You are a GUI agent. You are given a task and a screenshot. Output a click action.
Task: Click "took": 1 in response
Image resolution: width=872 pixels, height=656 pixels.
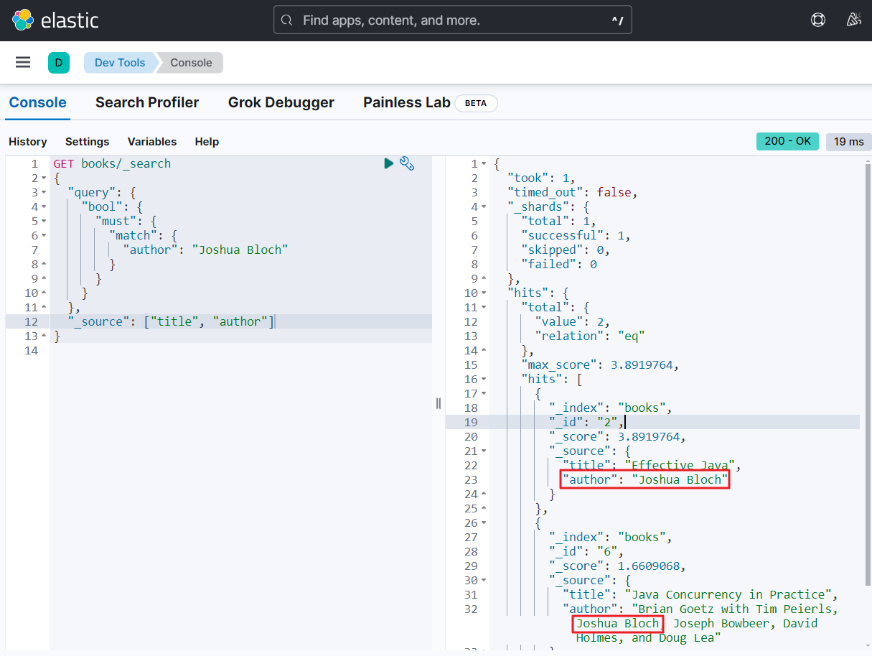[541, 178]
